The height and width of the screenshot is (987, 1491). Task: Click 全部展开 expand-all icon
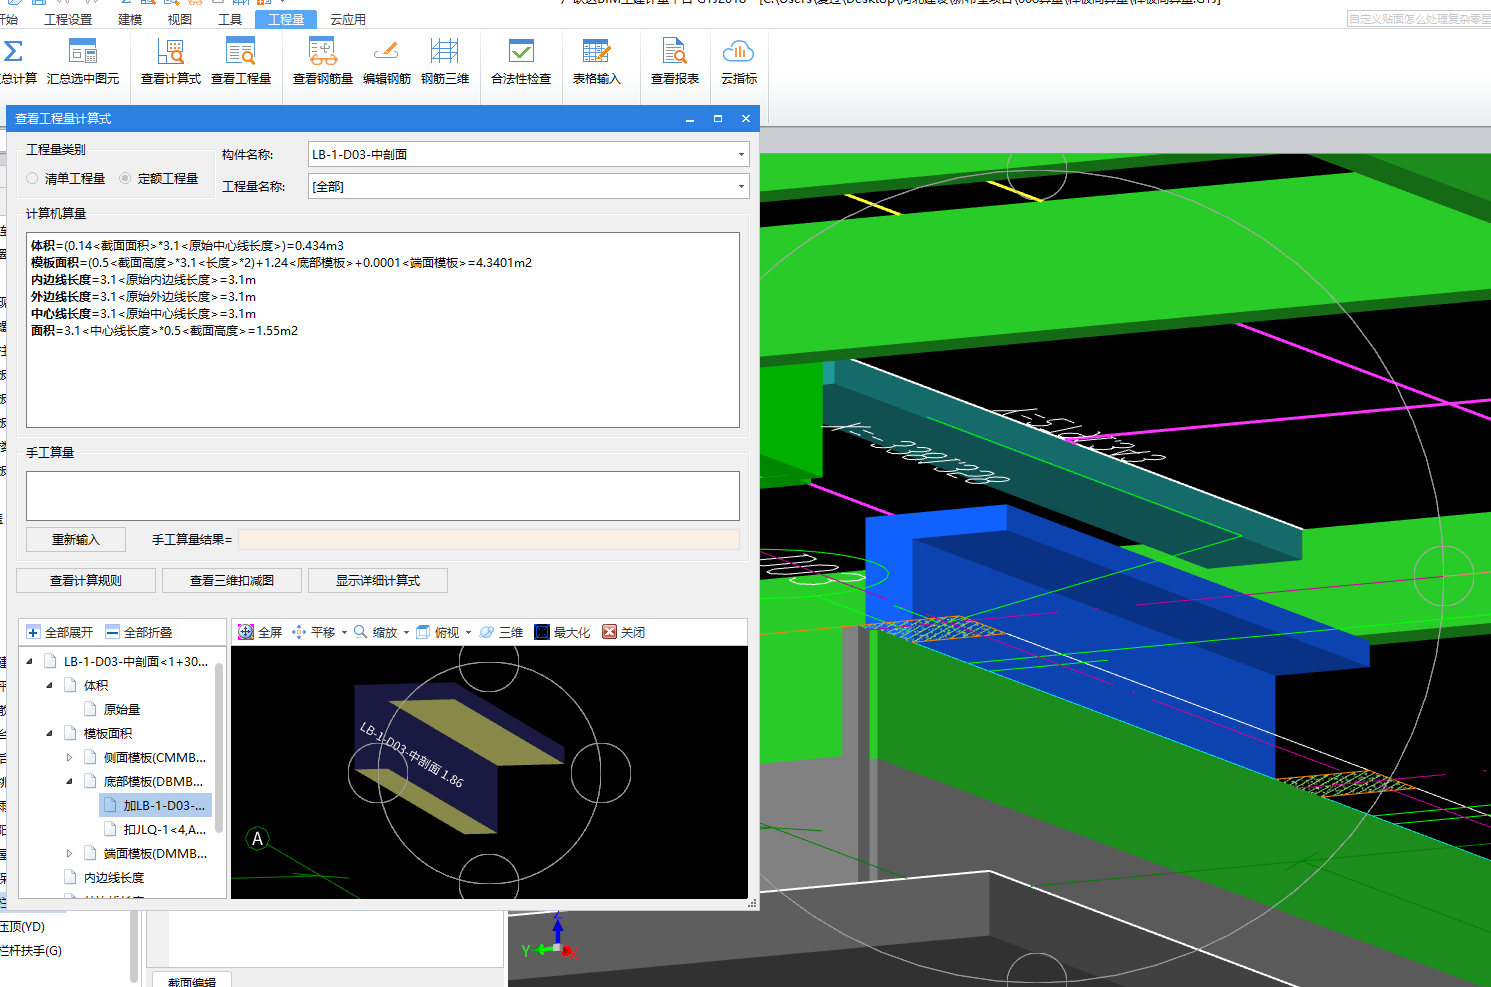pyautogui.click(x=33, y=632)
